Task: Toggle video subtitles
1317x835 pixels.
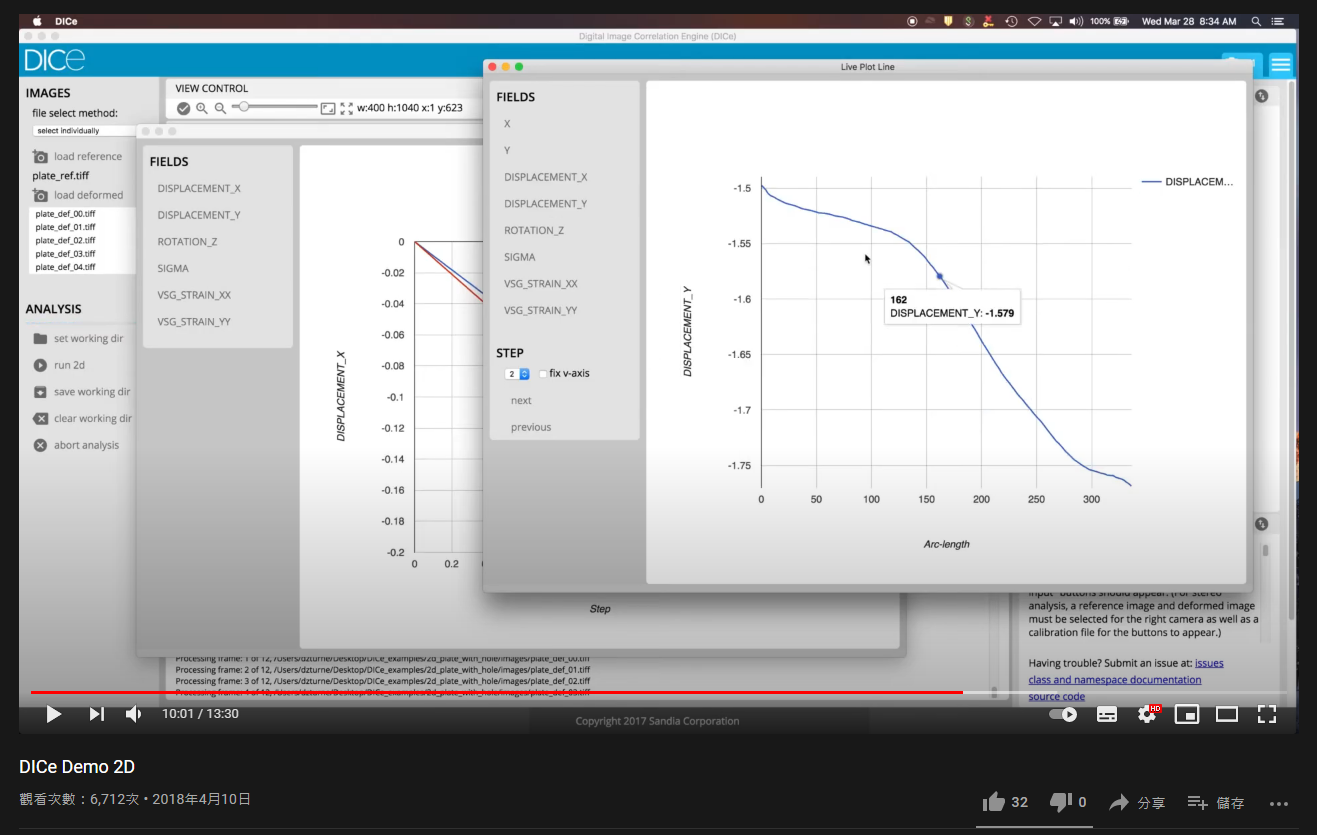Action: (1107, 714)
